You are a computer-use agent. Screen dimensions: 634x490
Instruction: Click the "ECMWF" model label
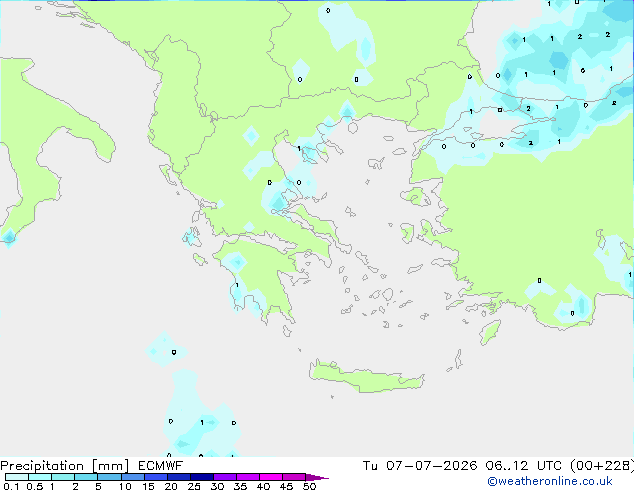point(161,466)
